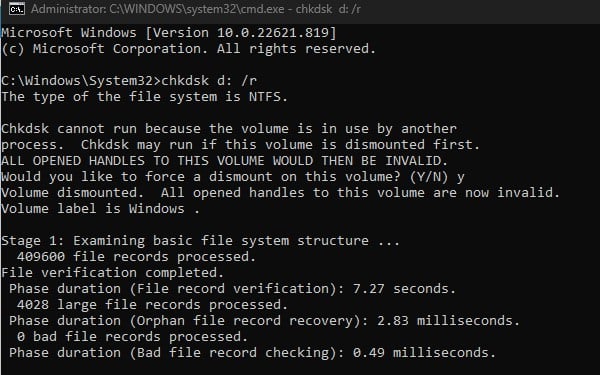Click the Microsoft Corporation copyright line

click(188, 49)
